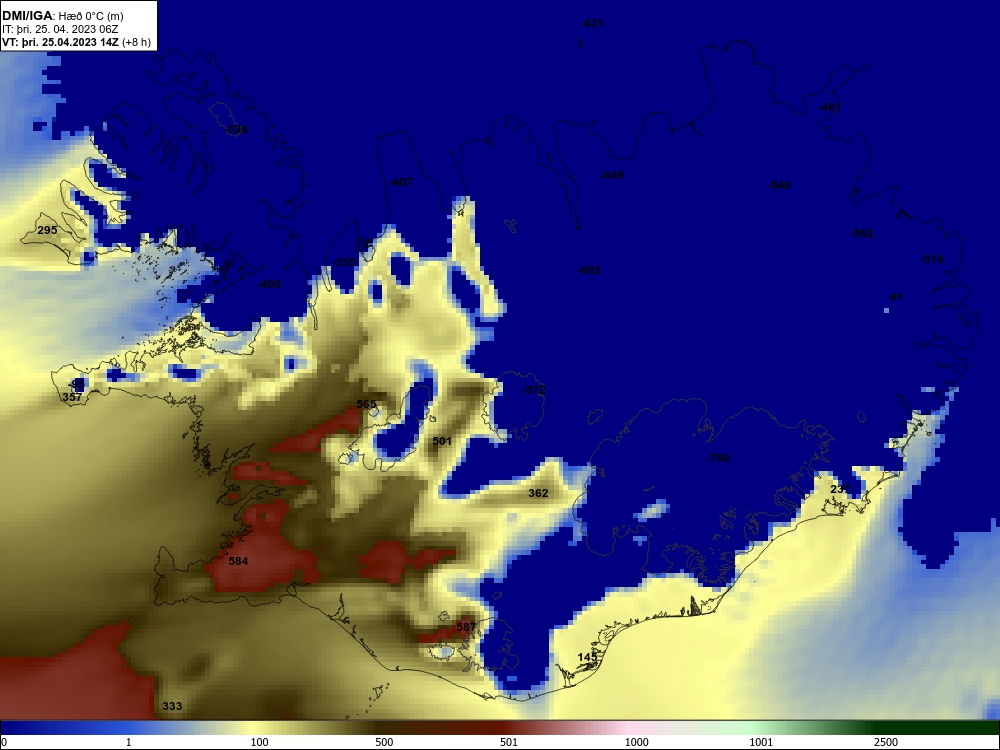The image size is (1000, 750).
Task: Click the -405 value on the map
Action: (269, 284)
